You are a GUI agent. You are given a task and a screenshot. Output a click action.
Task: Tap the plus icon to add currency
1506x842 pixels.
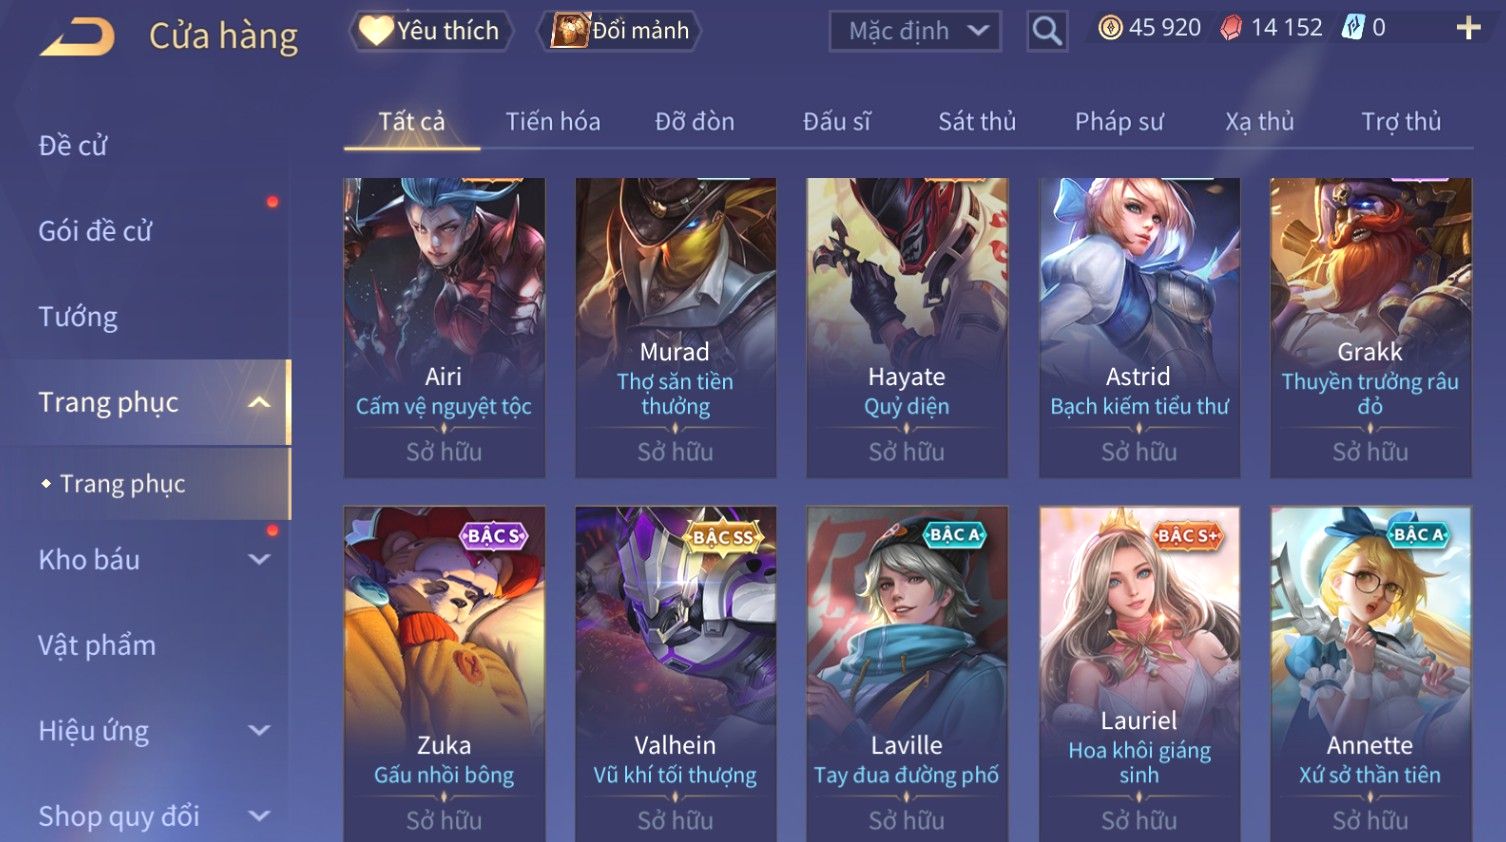tap(1468, 28)
